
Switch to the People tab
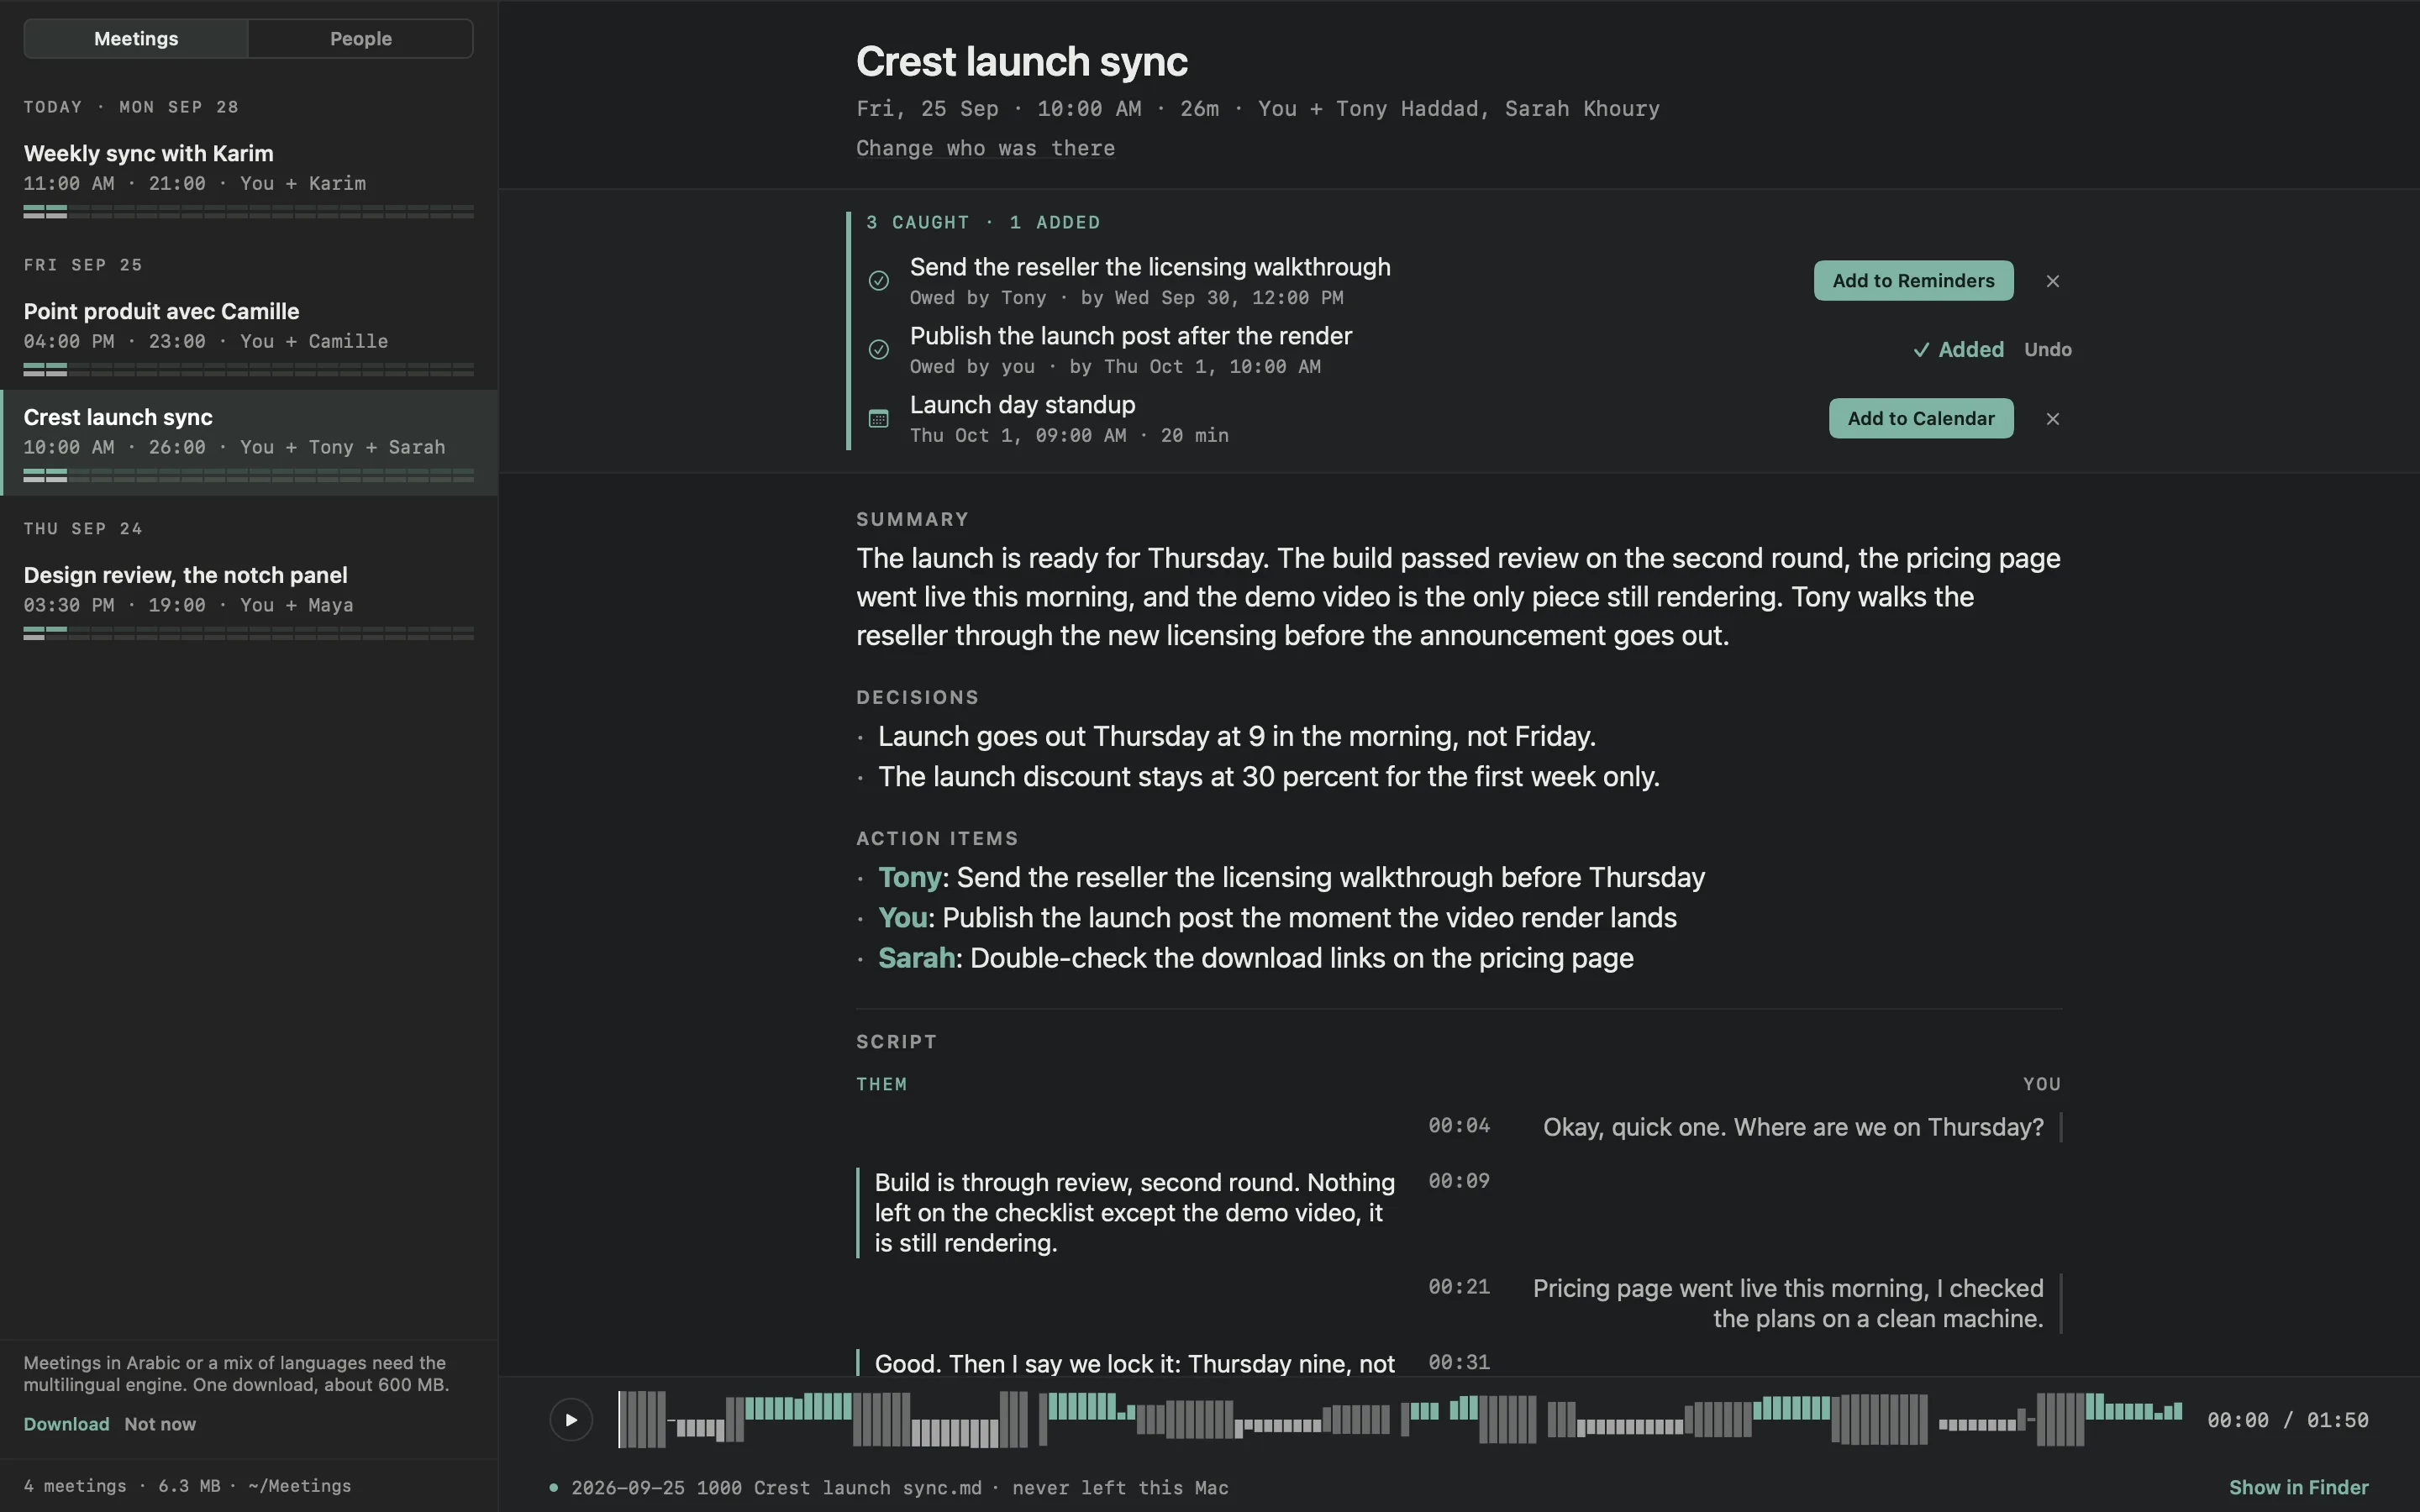point(361,39)
